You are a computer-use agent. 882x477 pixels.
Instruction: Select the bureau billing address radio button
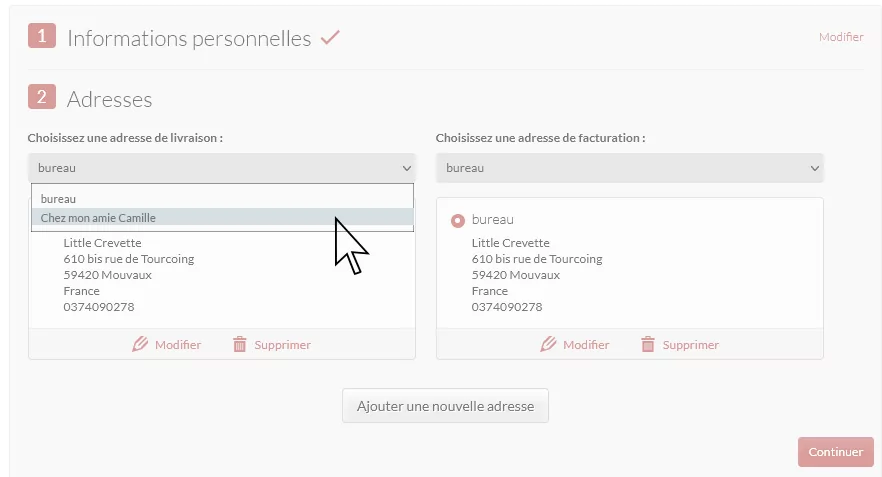(x=458, y=220)
